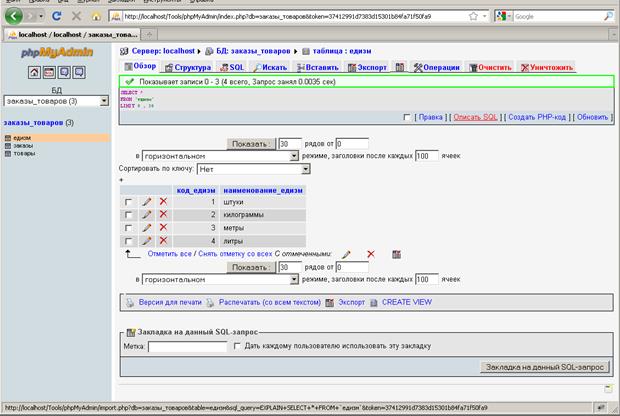Edit row 1 'штуки' with the pencil icon
The height and width of the screenshot is (416, 620).
[x=147, y=202]
